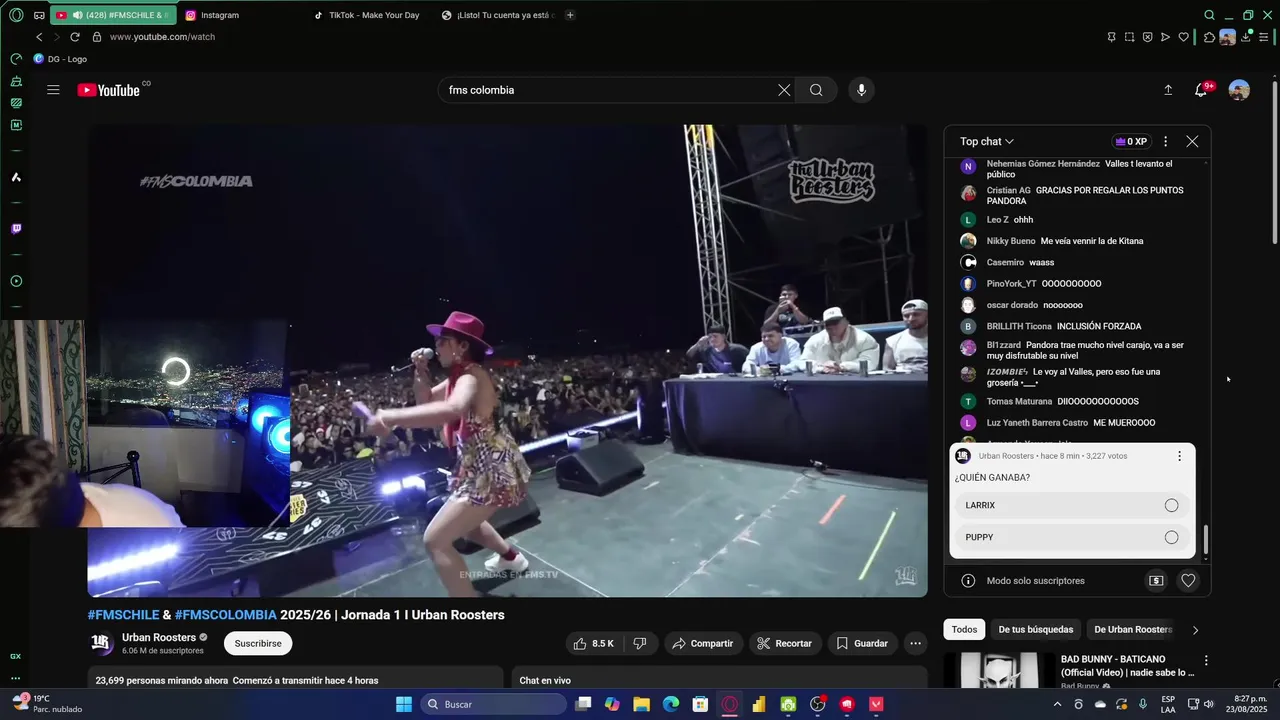1280x720 pixels.
Task: Open YouTube account avatar menu
Action: [1239, 90]
